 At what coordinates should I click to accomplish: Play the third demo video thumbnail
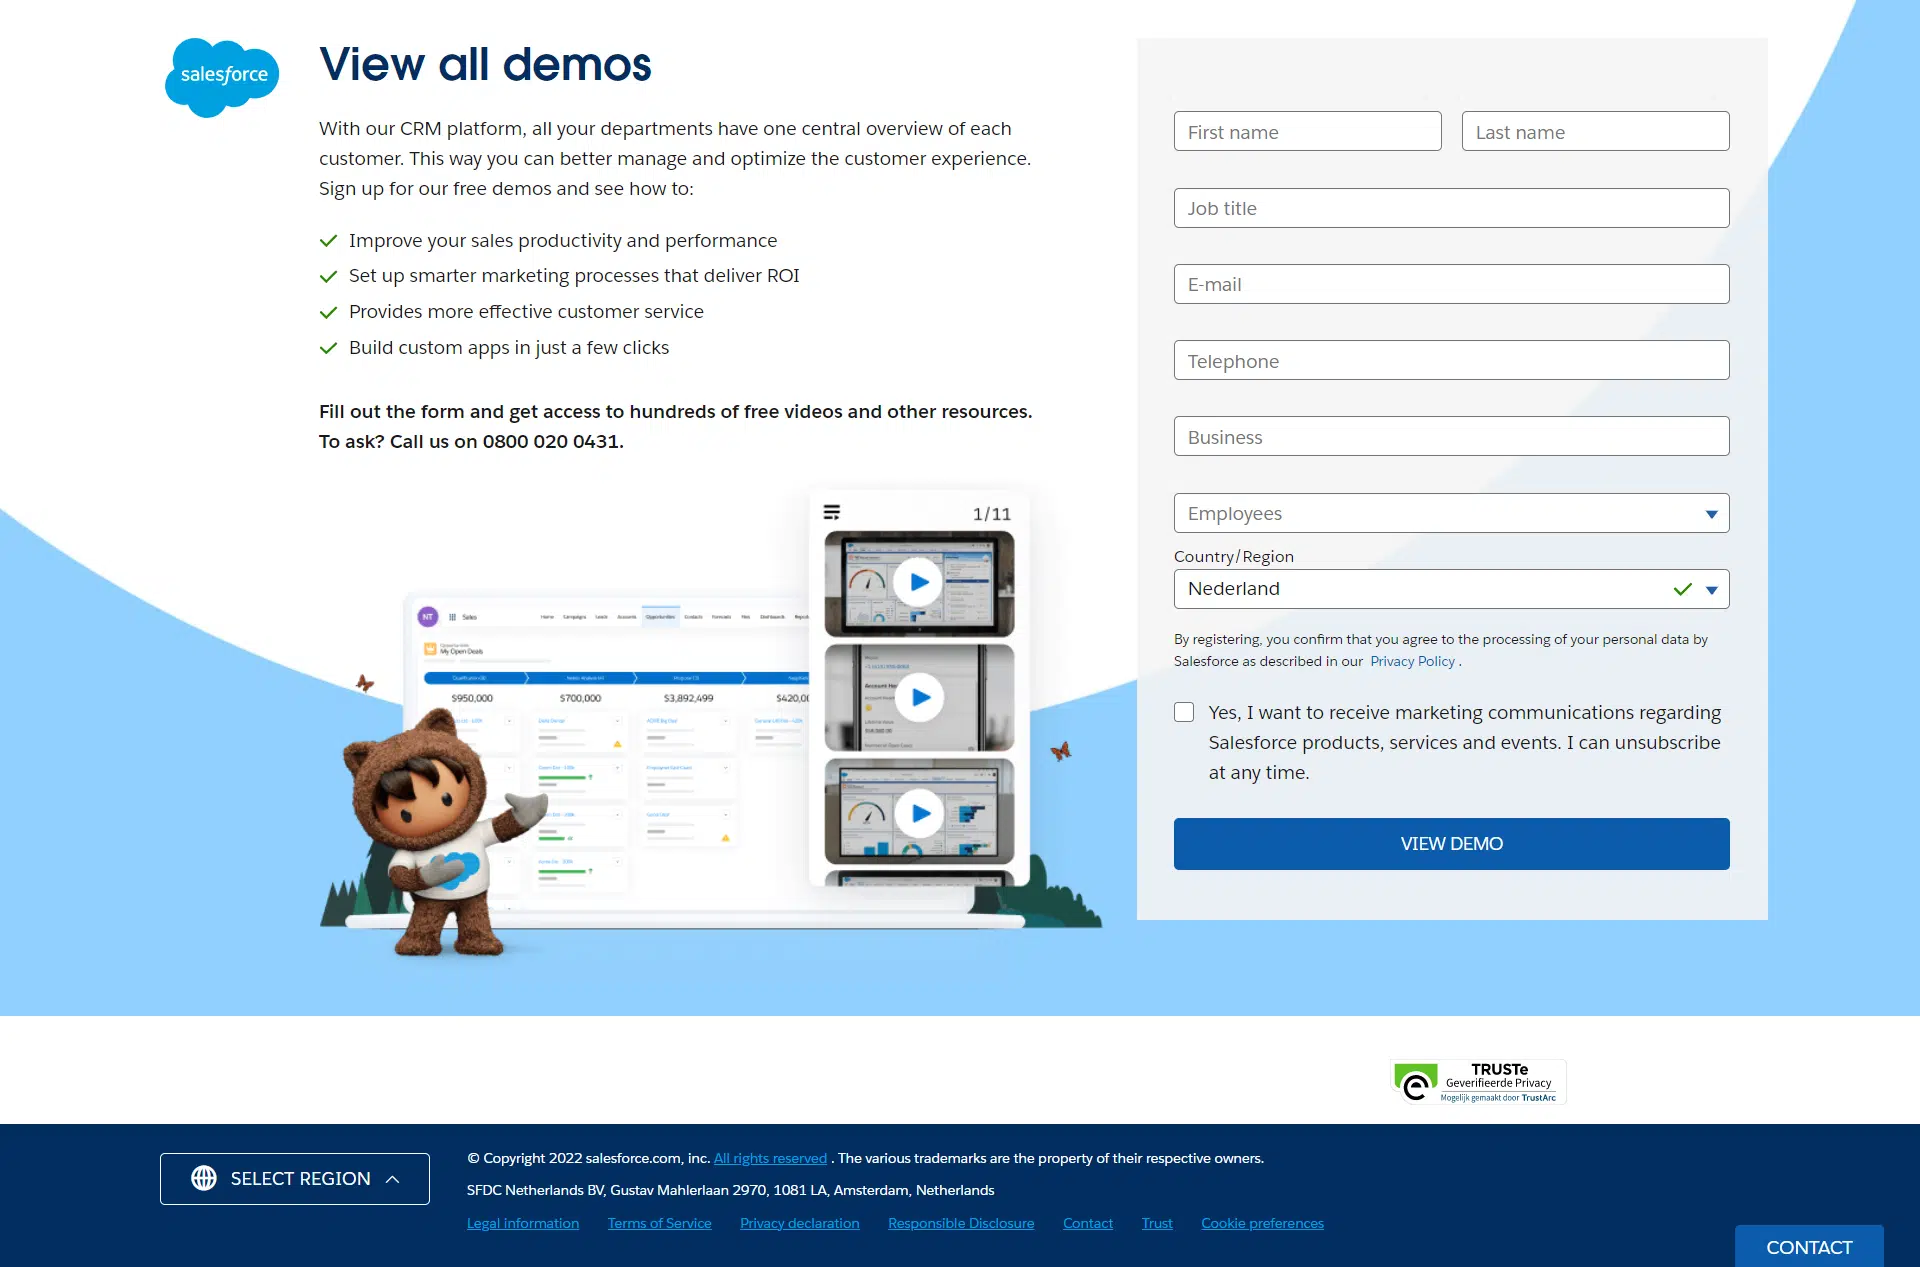(919, 812)
